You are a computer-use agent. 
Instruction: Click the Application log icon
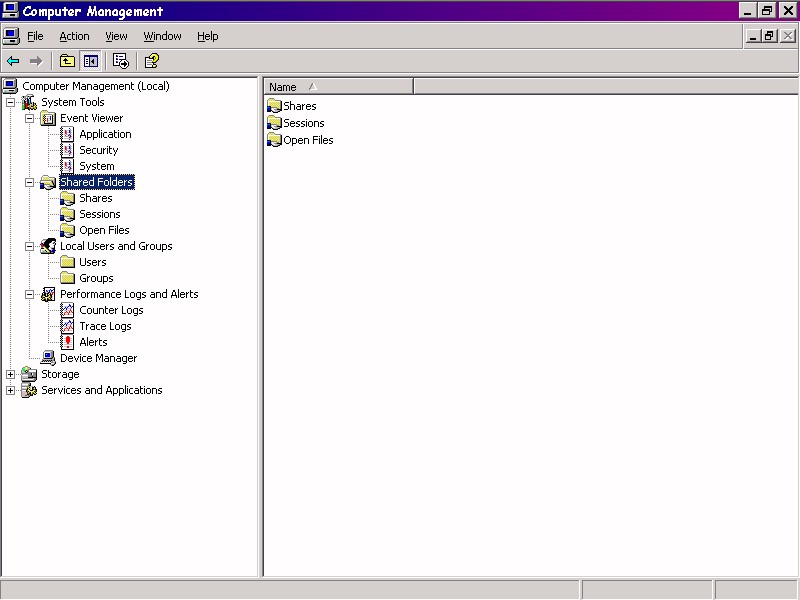[x=67, y=134]
